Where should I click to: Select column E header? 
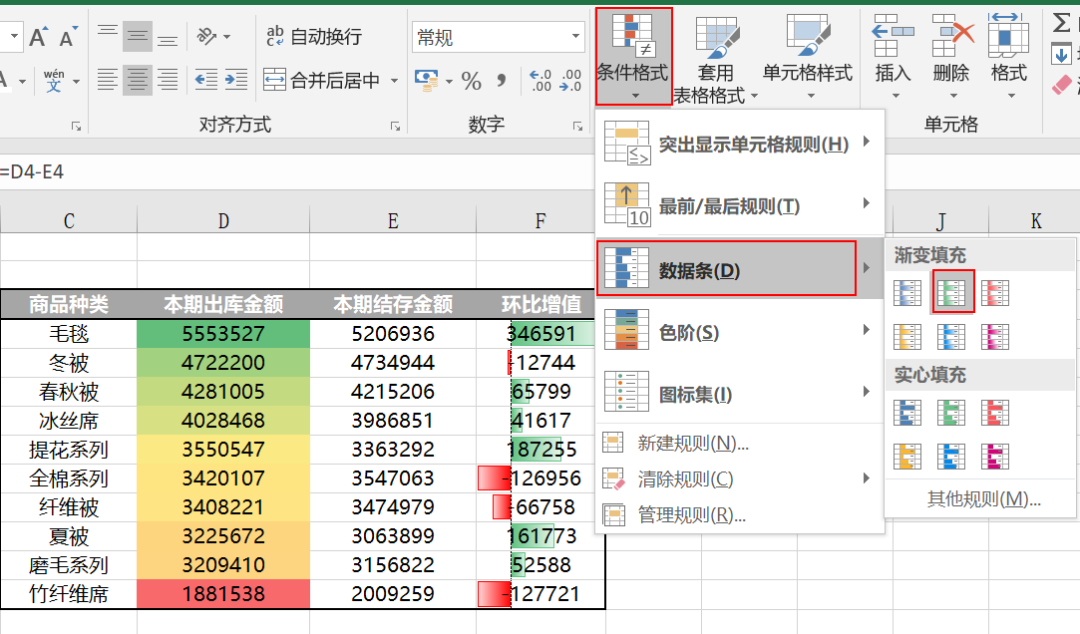(x=393, y=221)
